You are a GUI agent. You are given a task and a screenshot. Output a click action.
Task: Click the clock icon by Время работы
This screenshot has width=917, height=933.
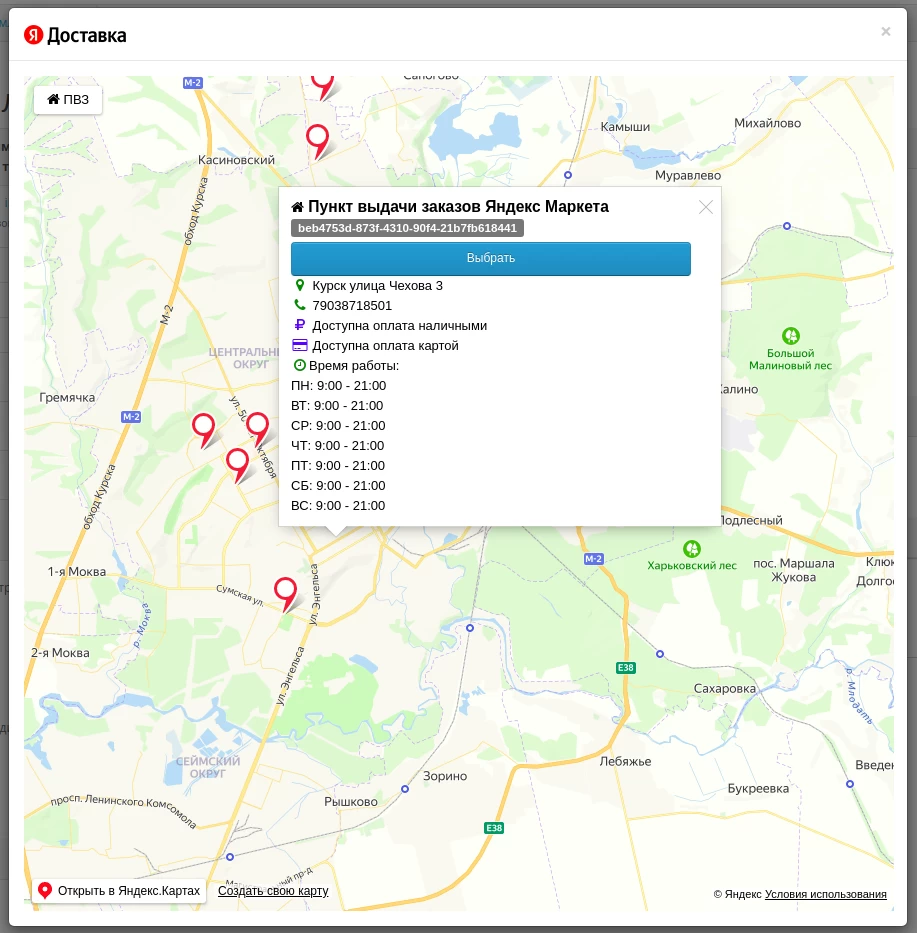tap(300, 365)
